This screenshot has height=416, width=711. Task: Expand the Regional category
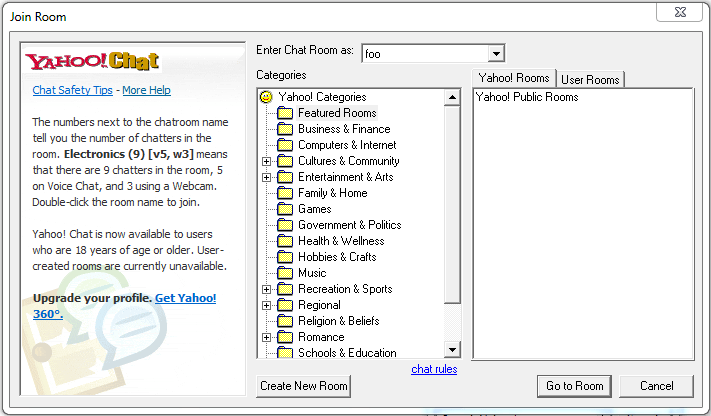coord(267,305)
